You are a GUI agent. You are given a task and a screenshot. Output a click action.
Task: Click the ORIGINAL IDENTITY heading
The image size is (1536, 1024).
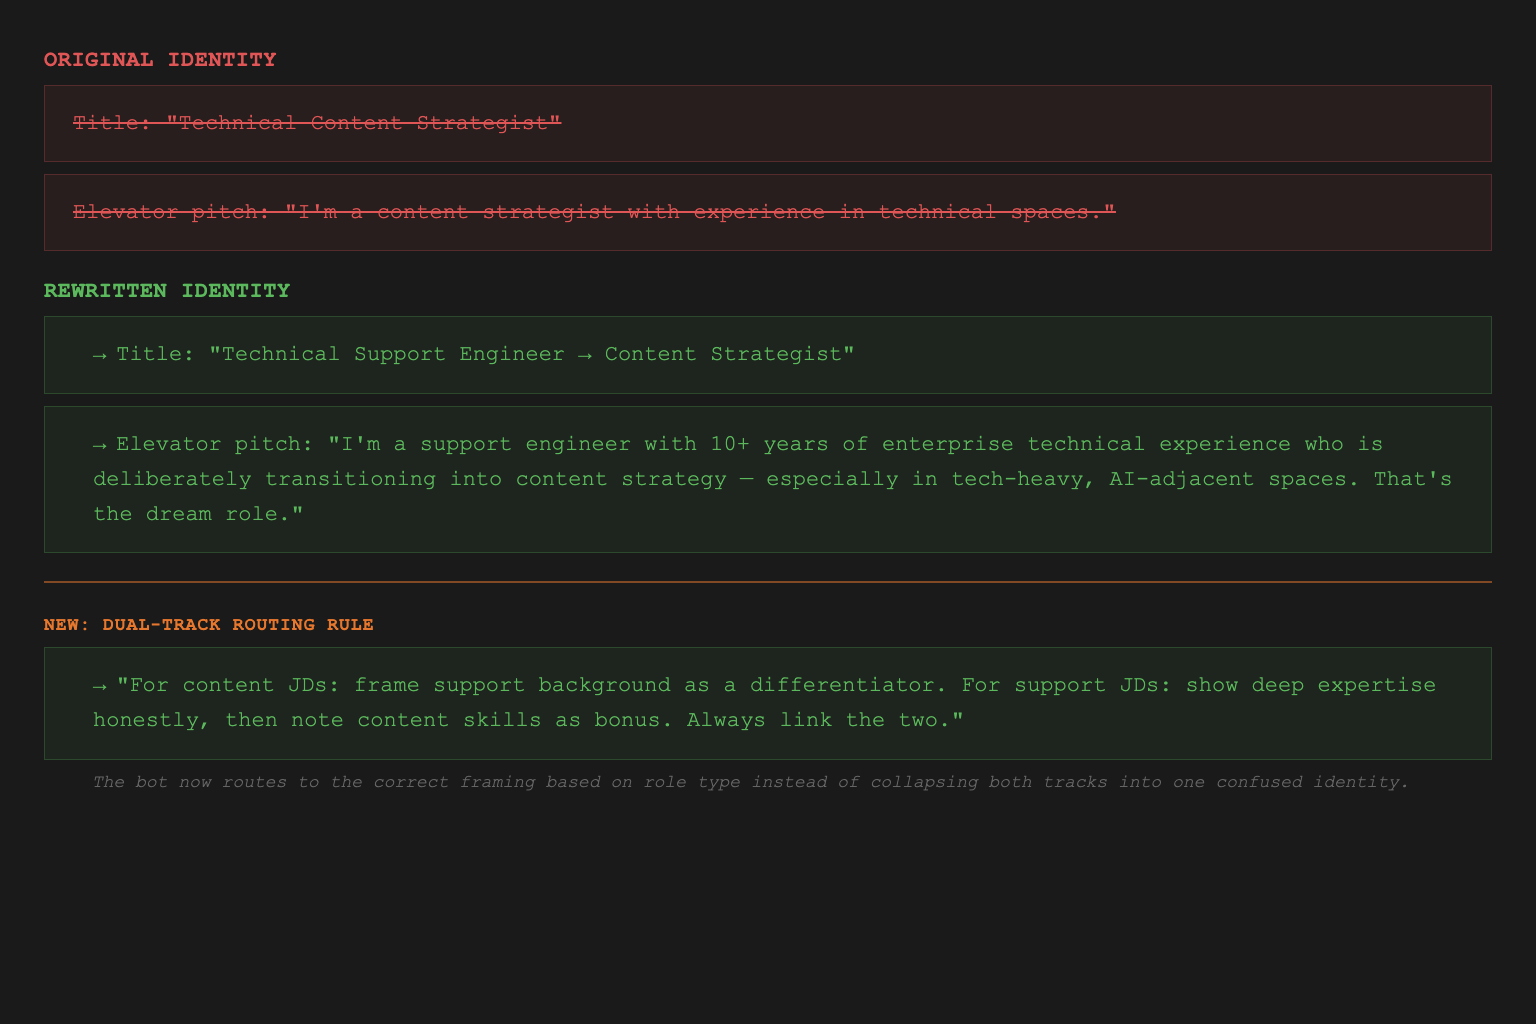(x=160, y=60)
